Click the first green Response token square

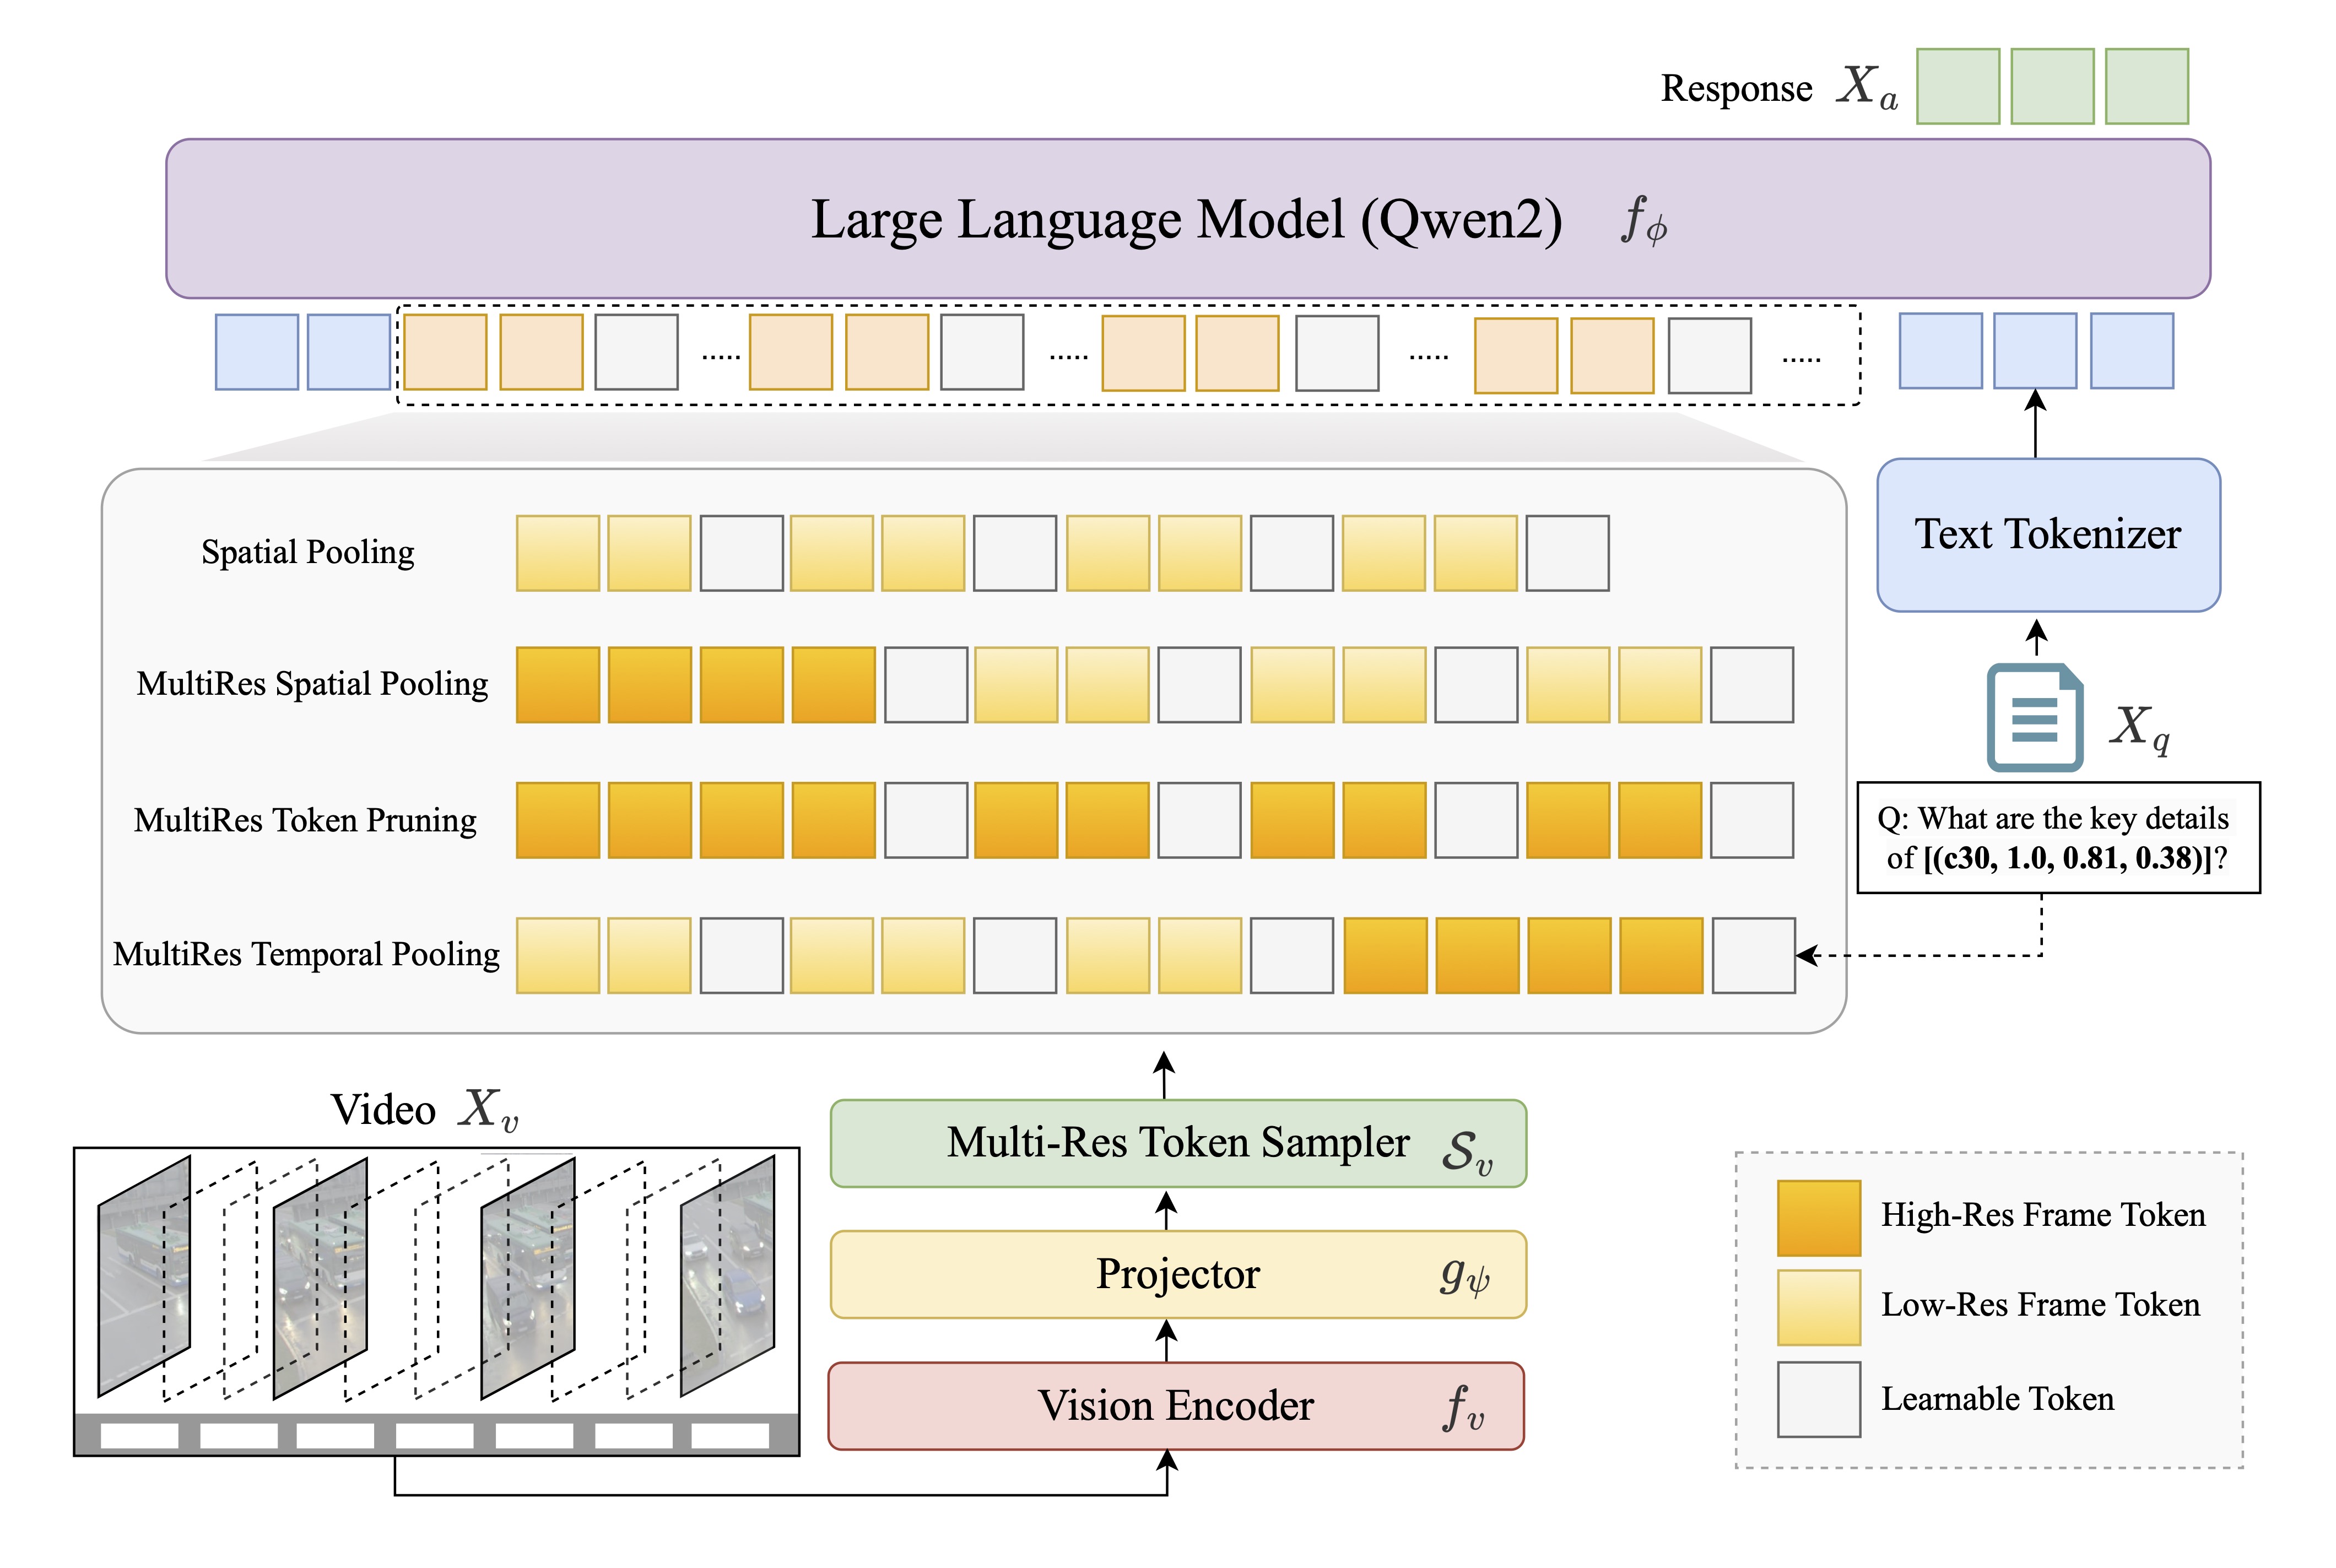pos(1957,86)
